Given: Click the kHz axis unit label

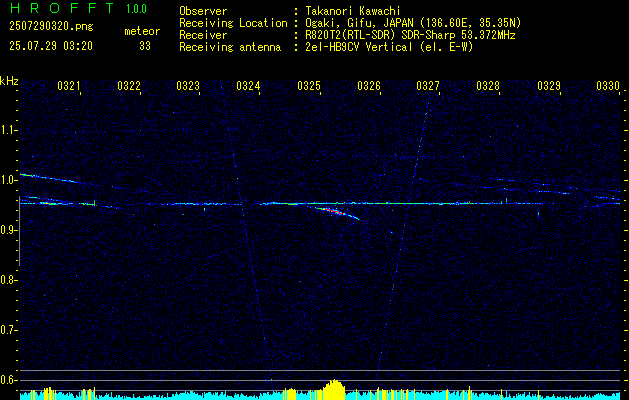Looking at the screenshot, I should coord(9,81).
